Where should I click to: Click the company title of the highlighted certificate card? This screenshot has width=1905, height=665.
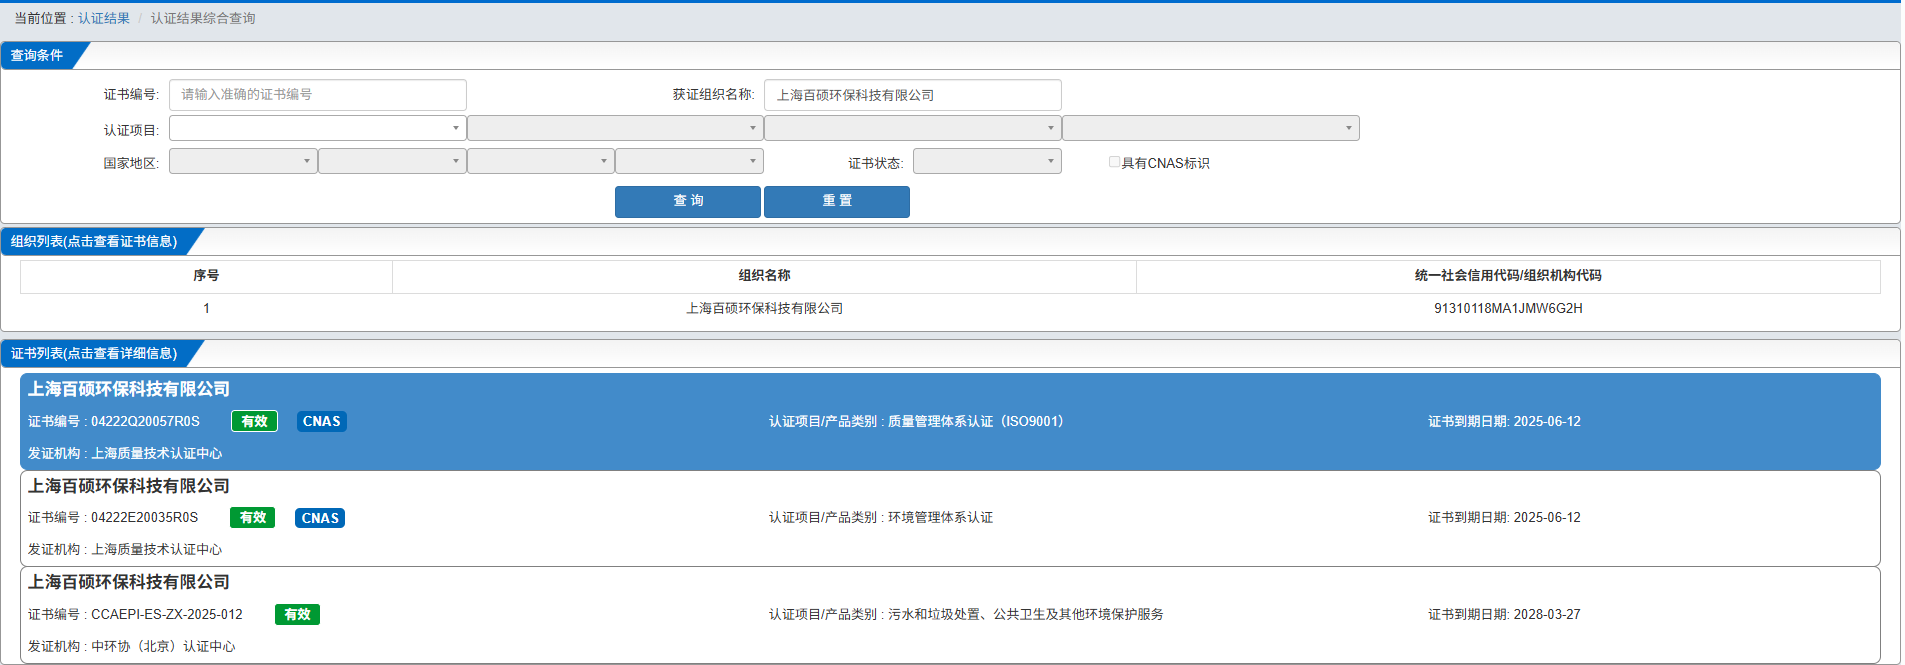pos(129,390)
